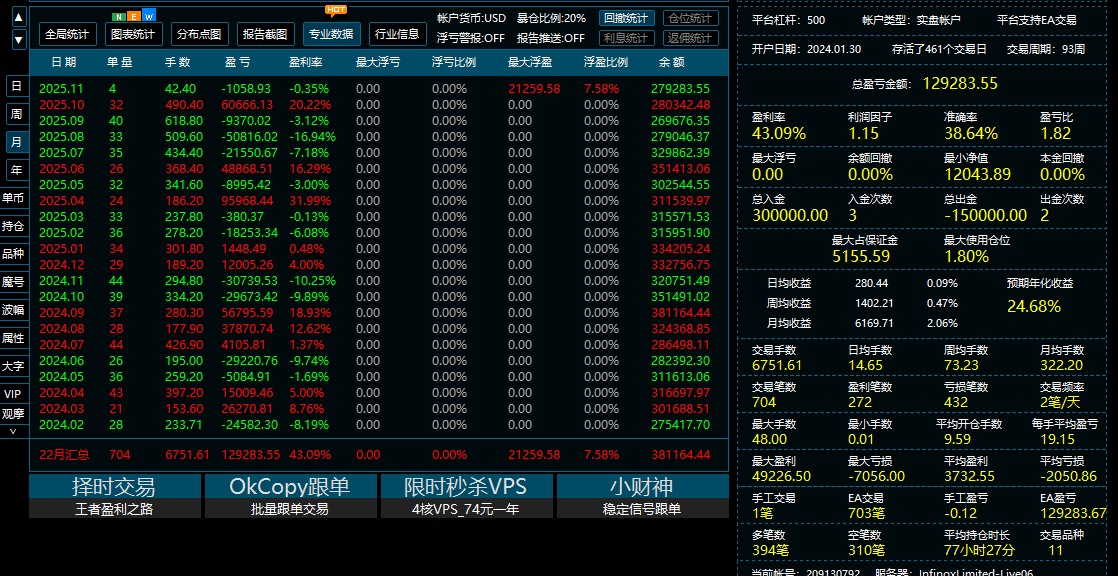This screenshot has width=1118, height=576.
Task: Open the 品种 sidebar item
Action: 13,254
